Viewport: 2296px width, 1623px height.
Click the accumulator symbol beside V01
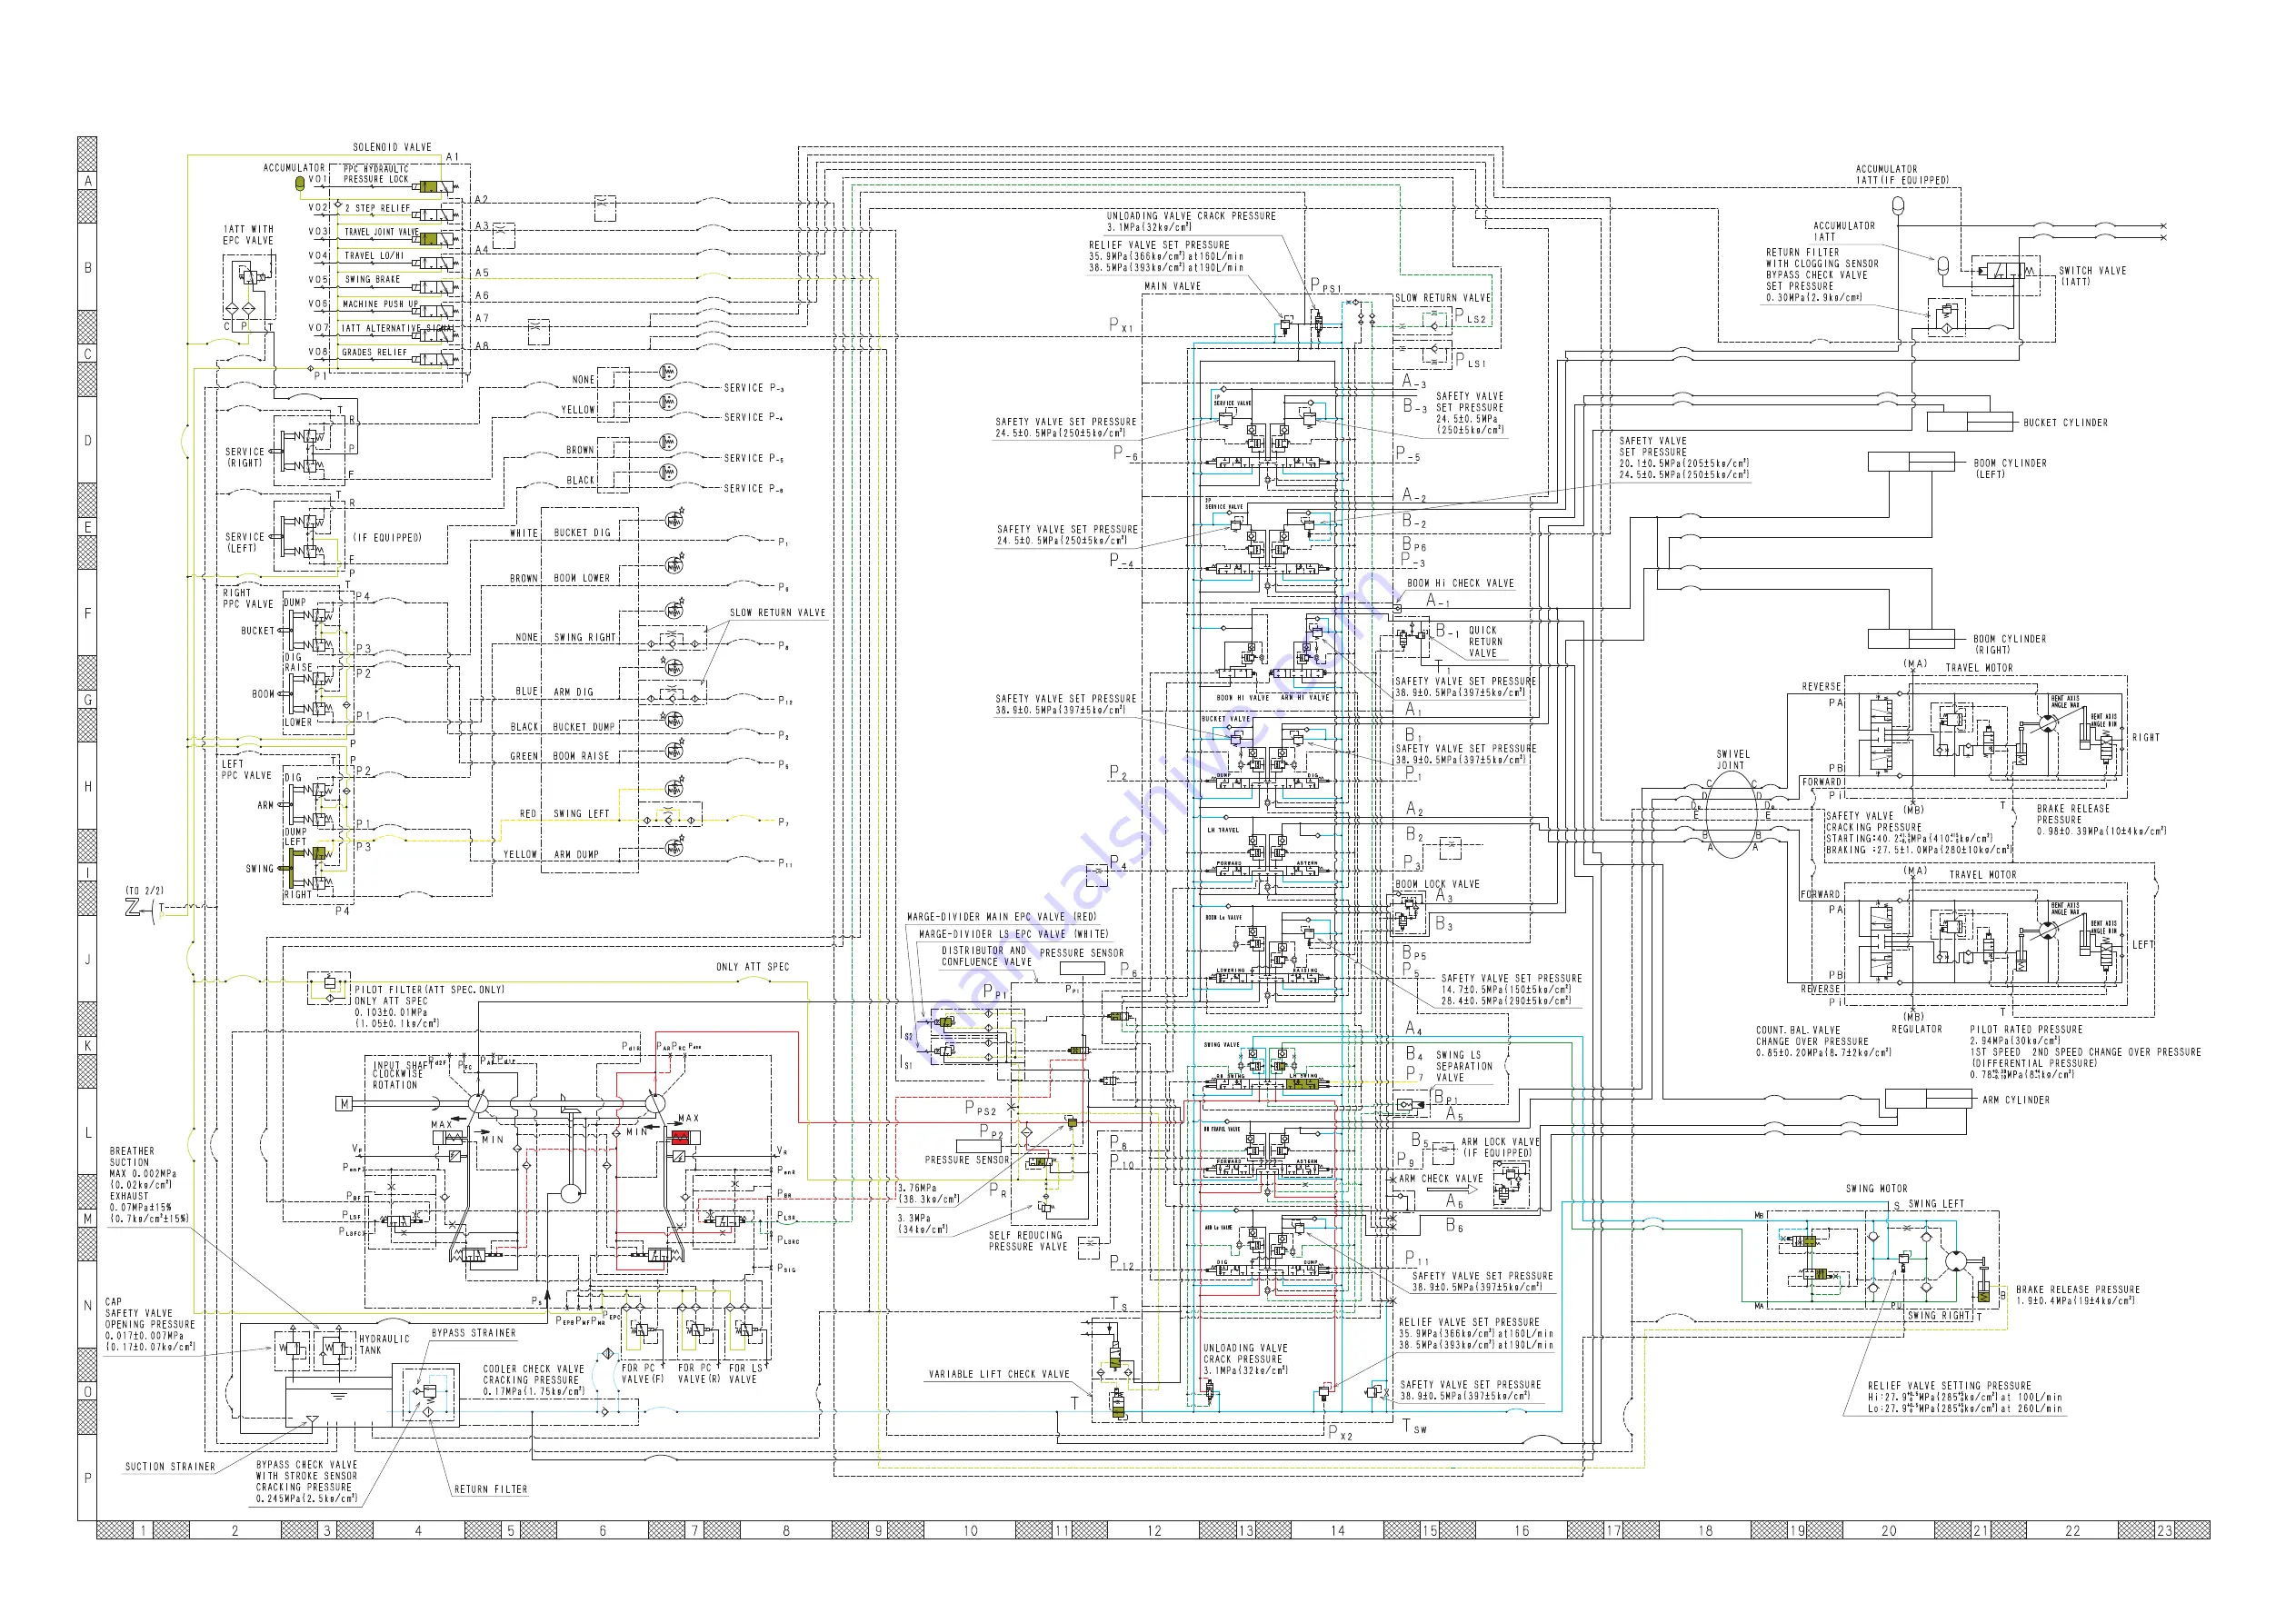point(299,184)
